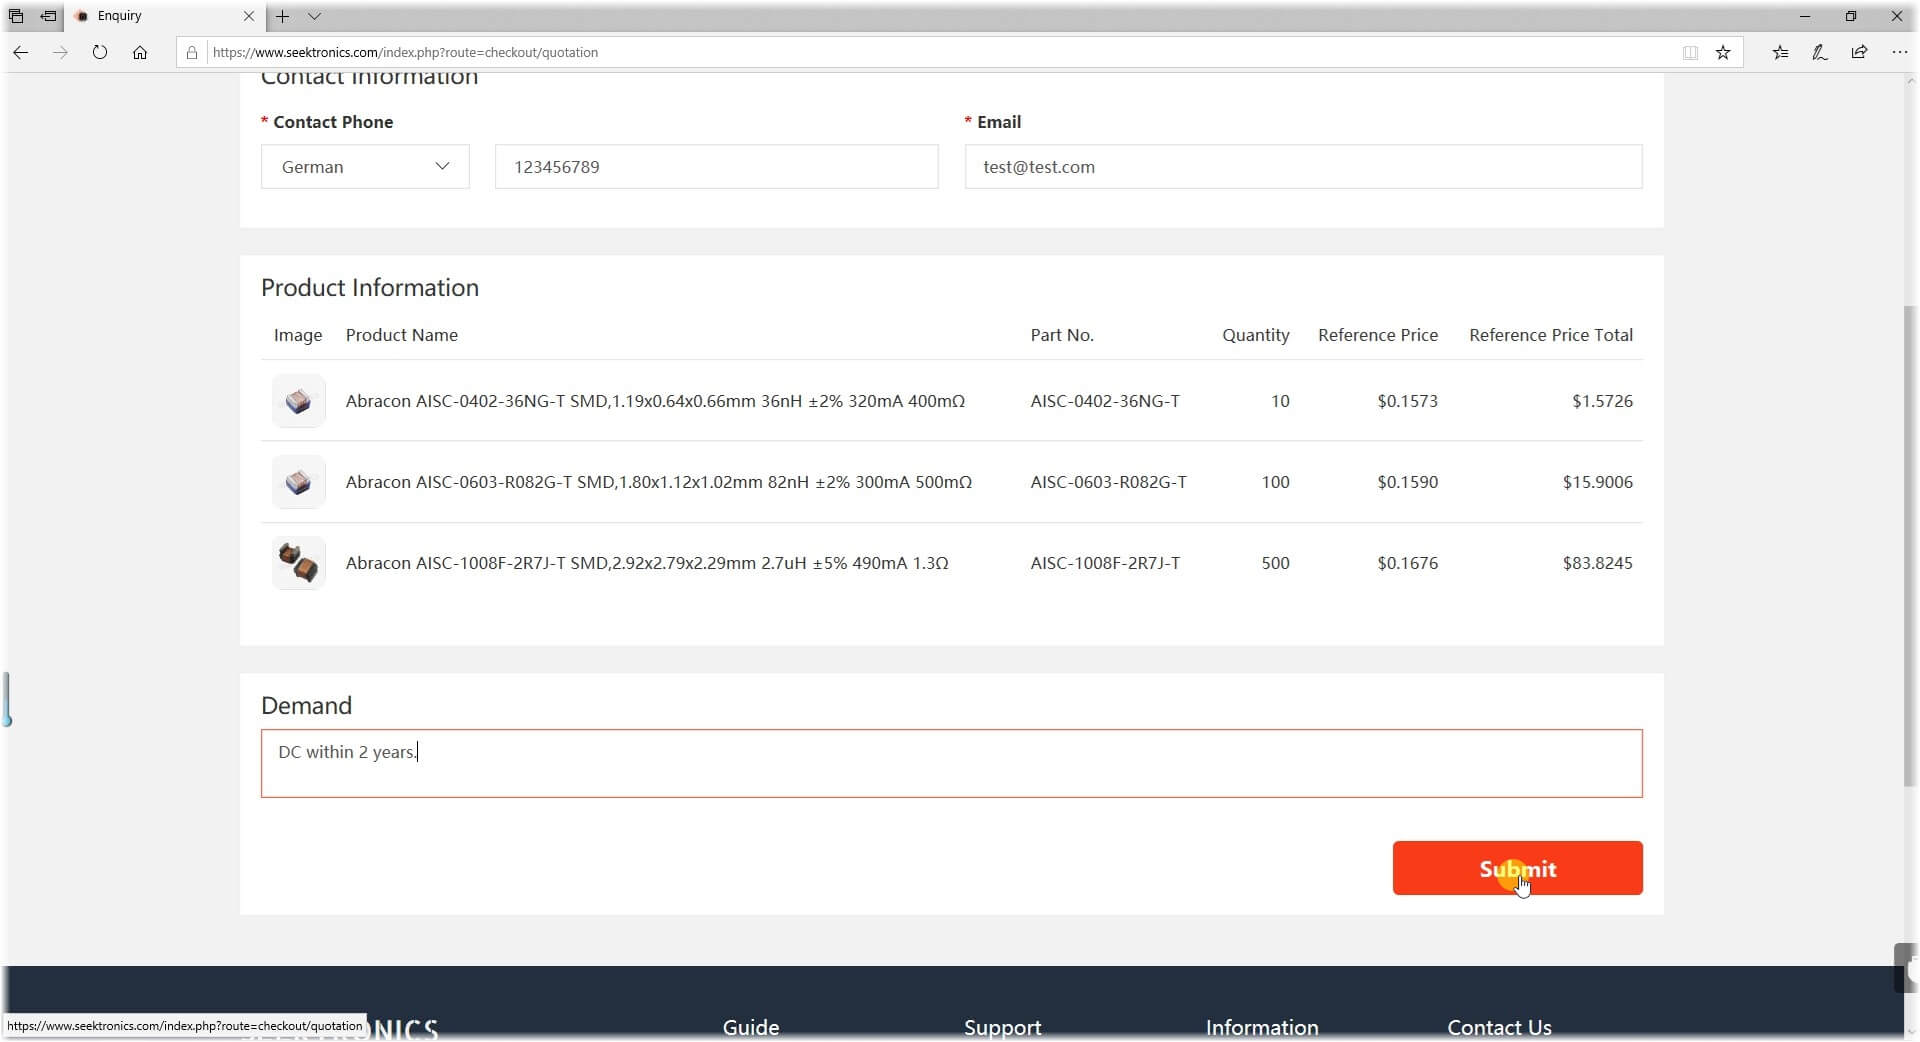Go back to the previous page
Viewport: 1920px width, 1042px height.
[x=21, y=53]
